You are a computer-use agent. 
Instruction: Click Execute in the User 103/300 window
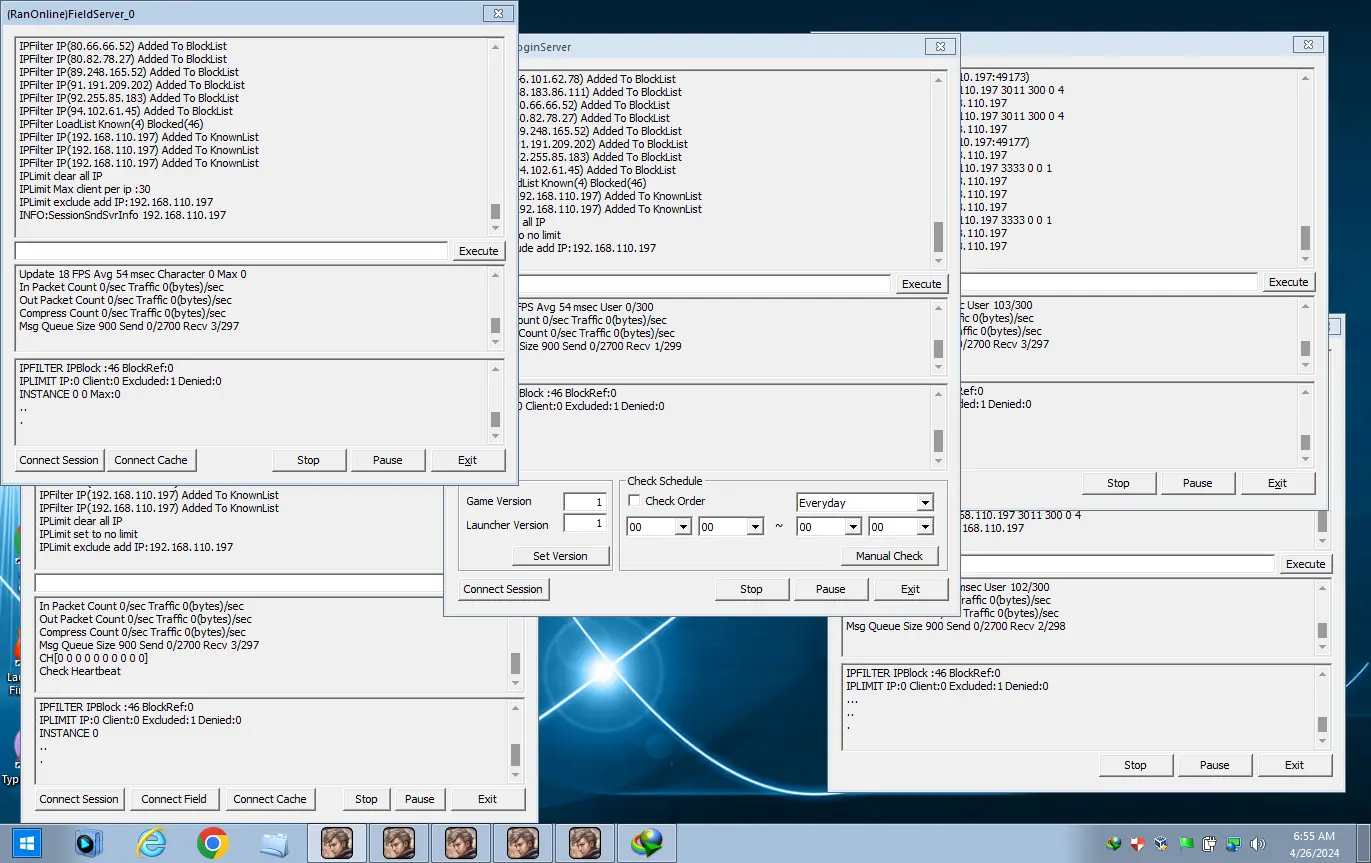pos(1288,282)
